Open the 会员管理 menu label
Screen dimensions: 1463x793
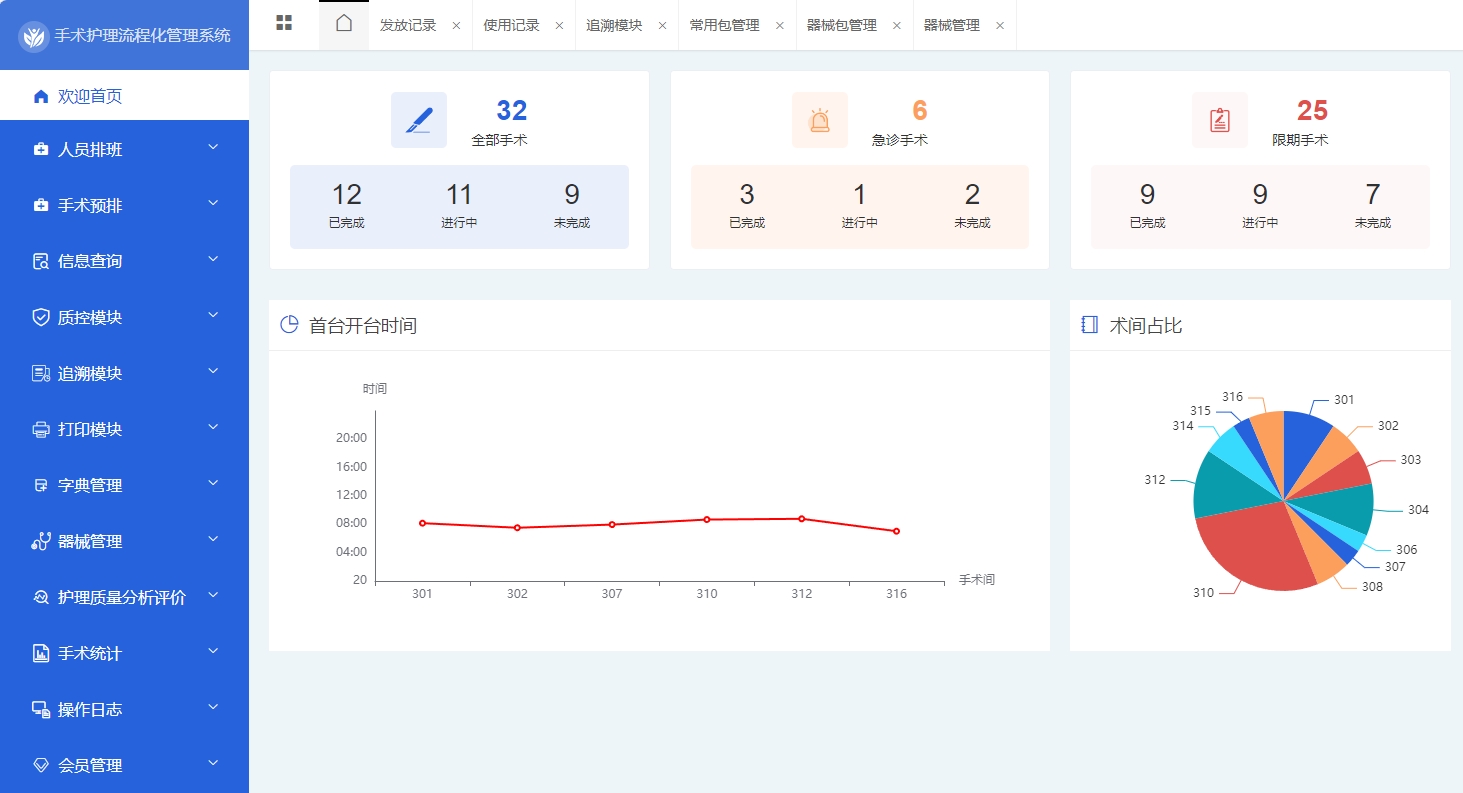90,766
